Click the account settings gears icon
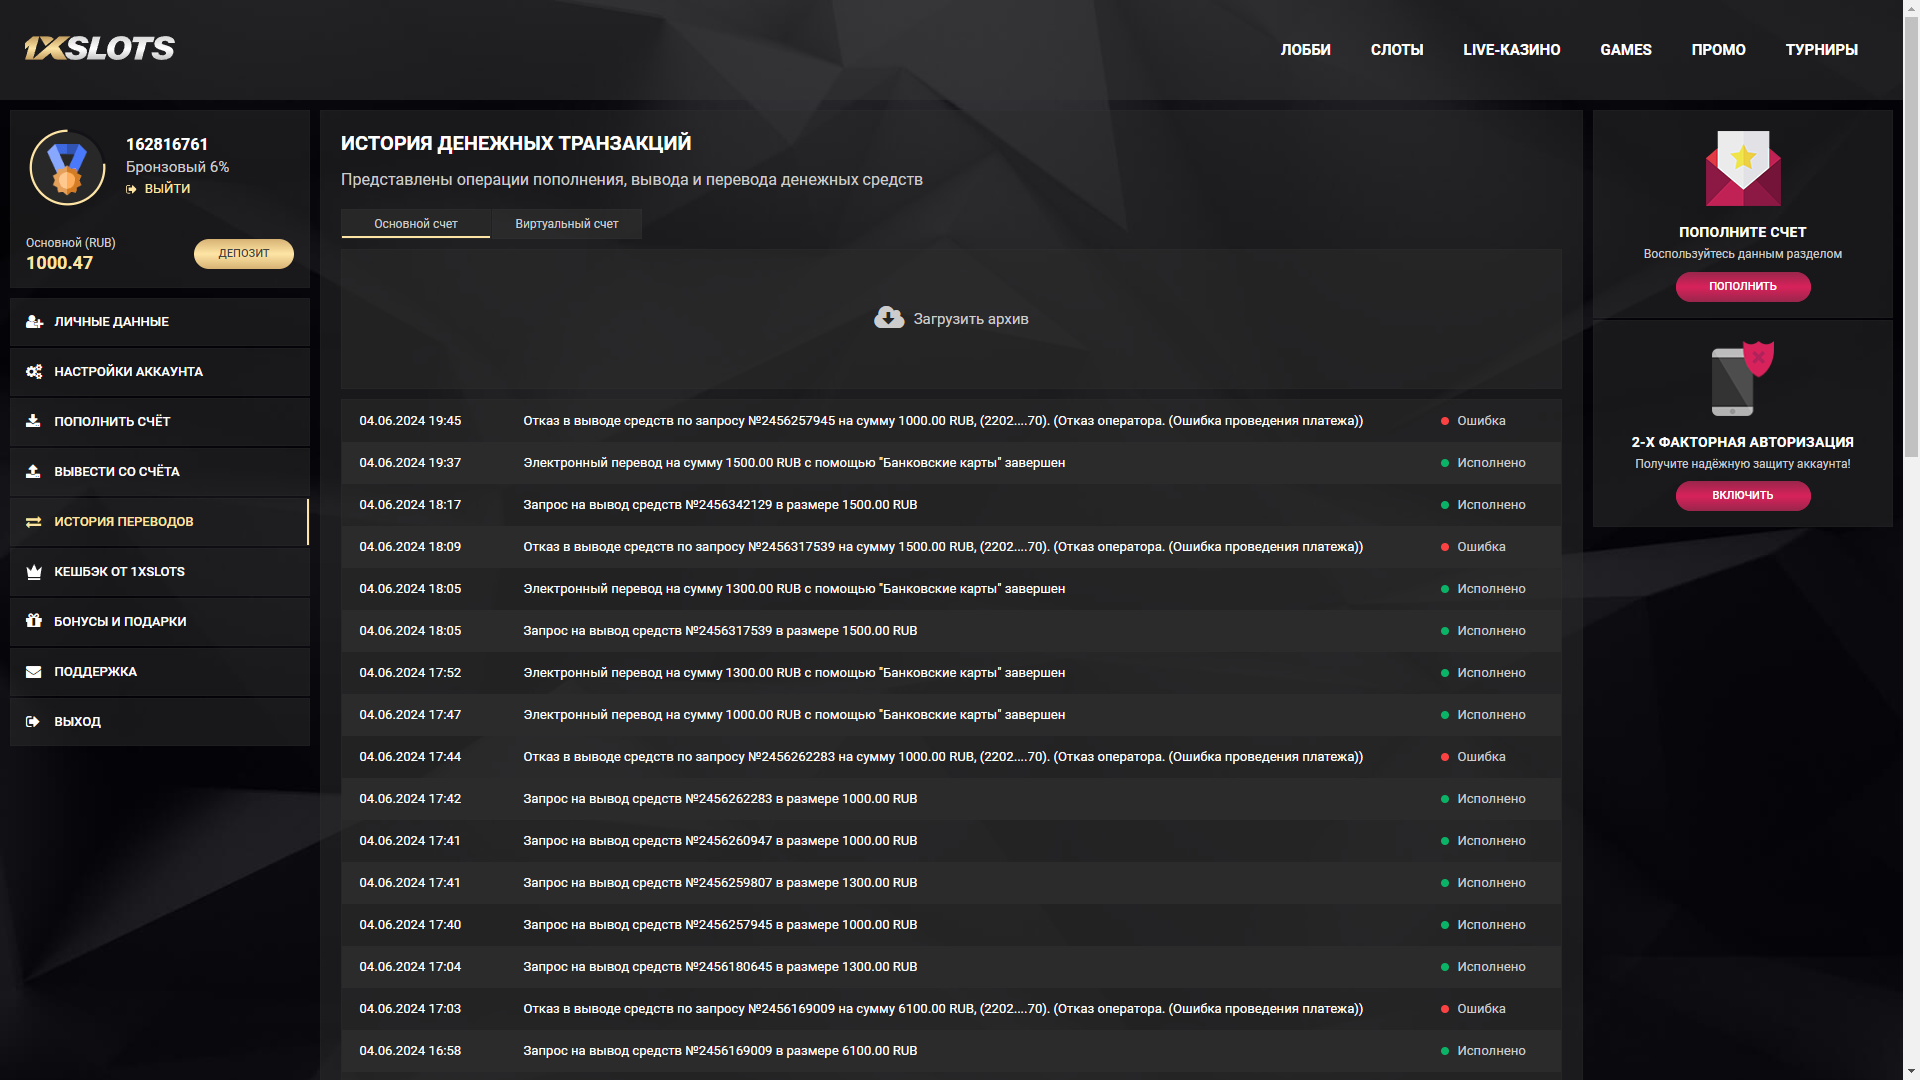Viewport: 1920px width, 1080px height. (34, 372)
